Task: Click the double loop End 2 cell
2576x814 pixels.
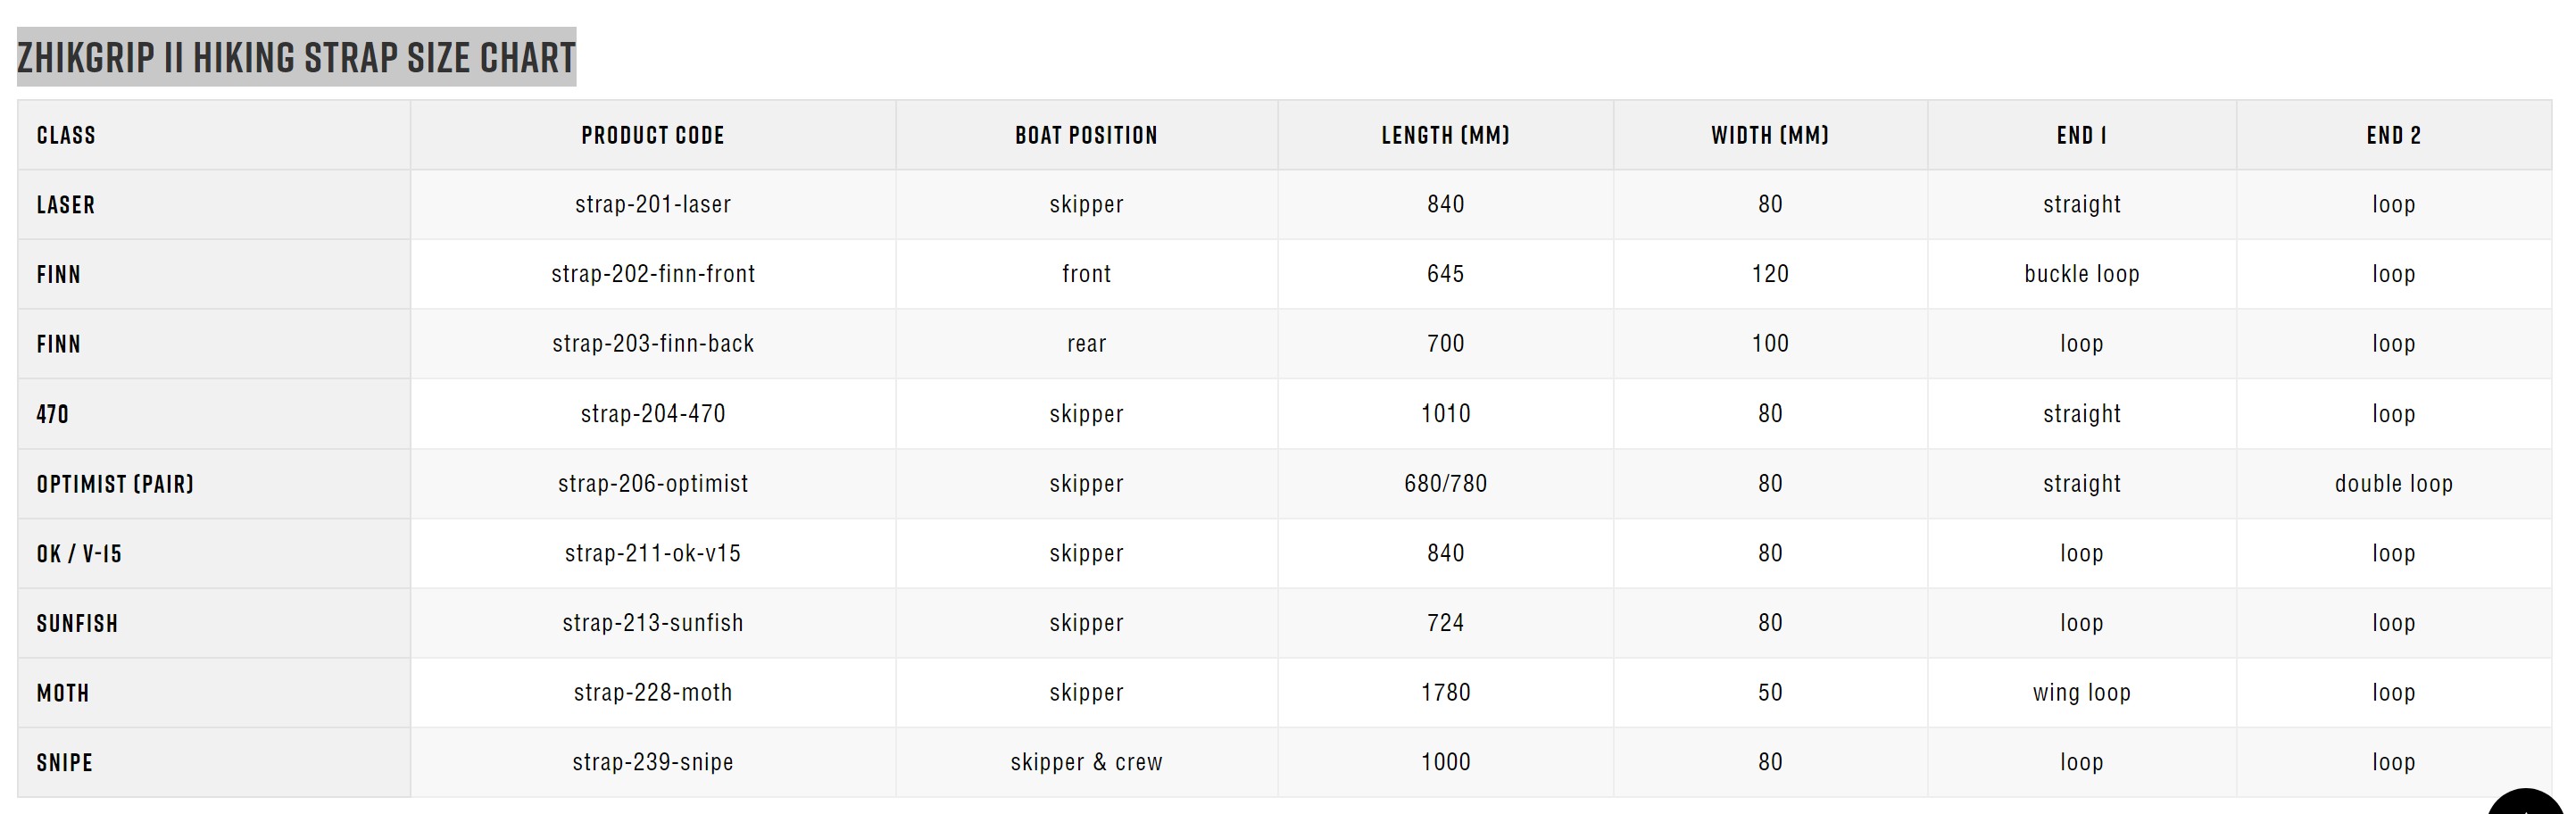Action: [2393, 484]
